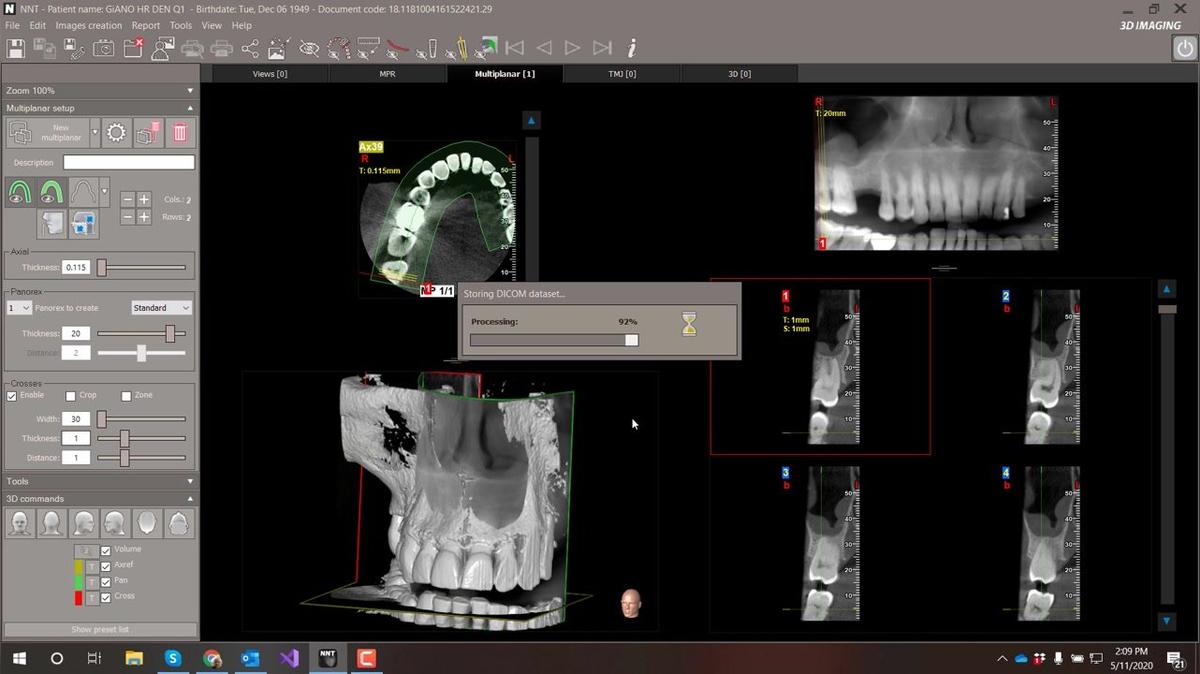Uncheck the Pan checkbox
Viewport: 1200px width, 674px height.
pos(105,581)
